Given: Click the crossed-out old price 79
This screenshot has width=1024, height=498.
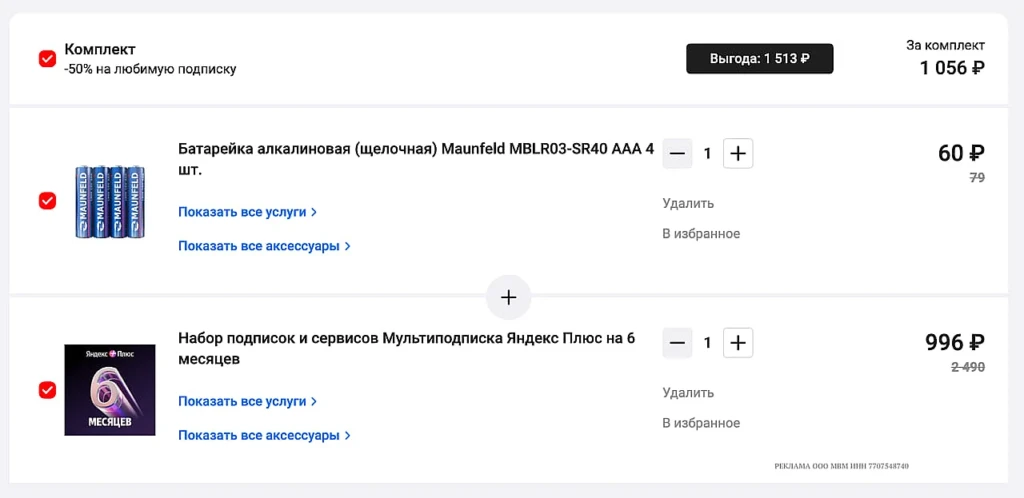Looking at the screenshot, I should click(x=977, y=178).
